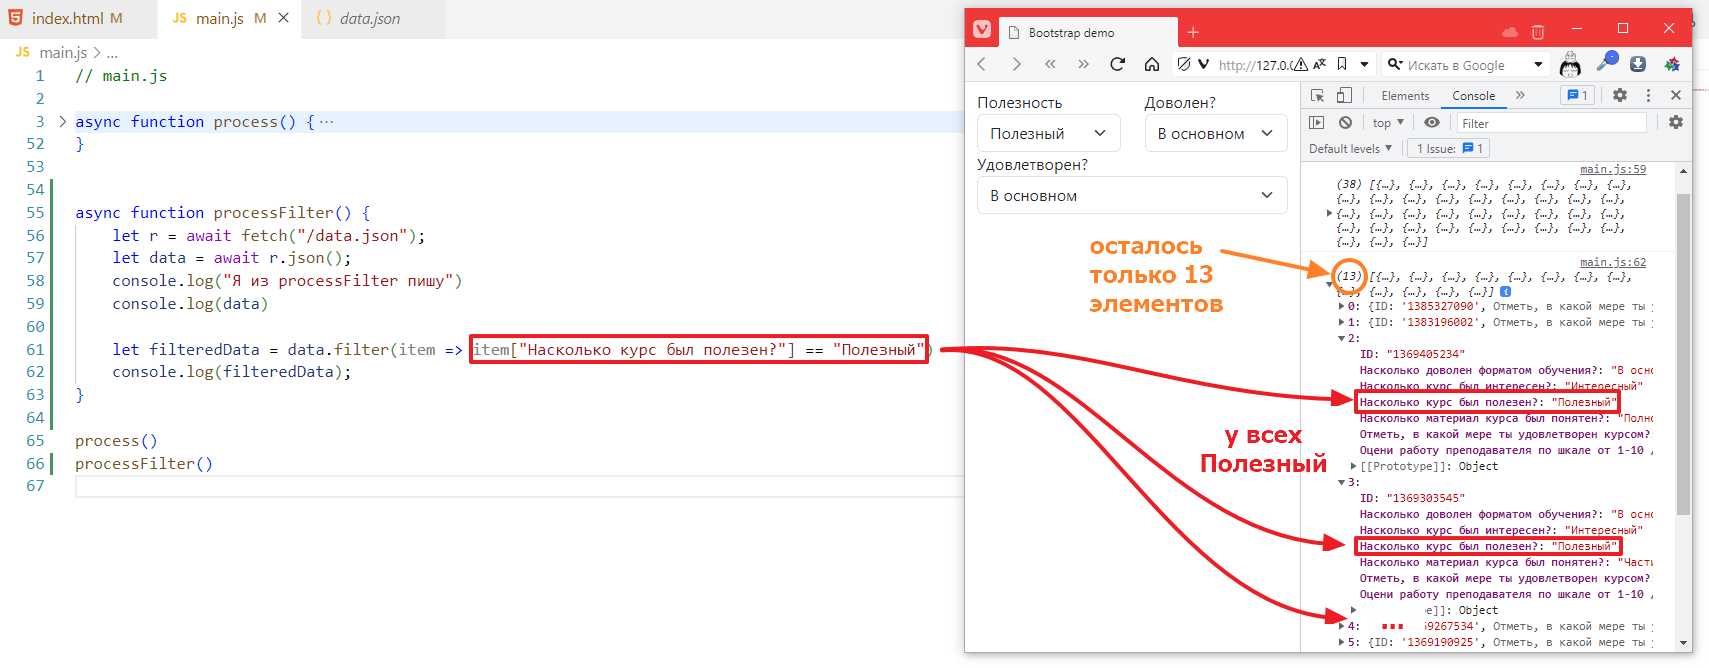
Task: Clear the console output
Action: 1345,123
